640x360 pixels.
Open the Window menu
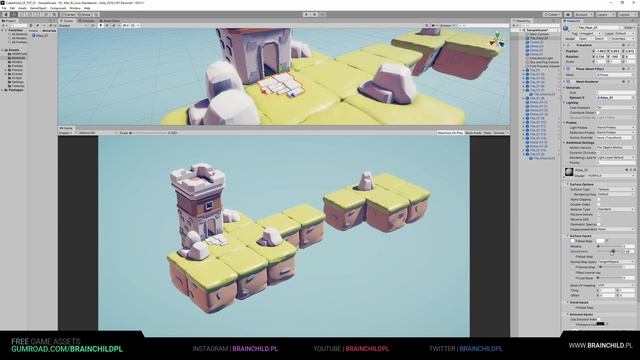click(x=75, y=8)
